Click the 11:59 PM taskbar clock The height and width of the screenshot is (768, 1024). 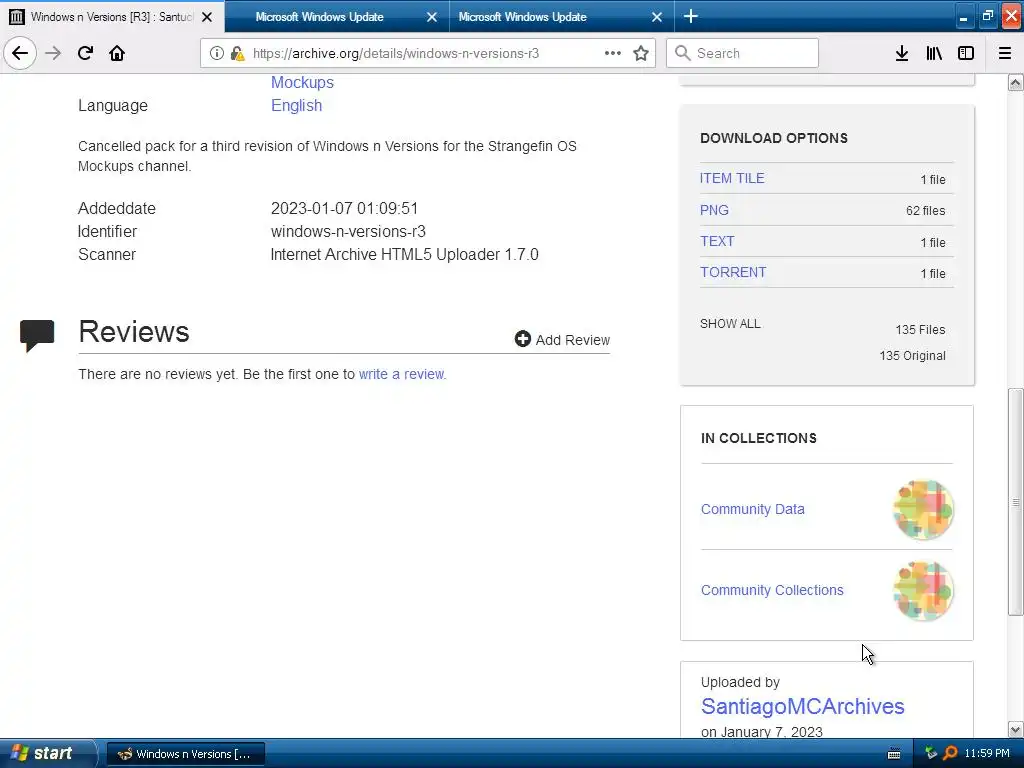pos(987,753)
